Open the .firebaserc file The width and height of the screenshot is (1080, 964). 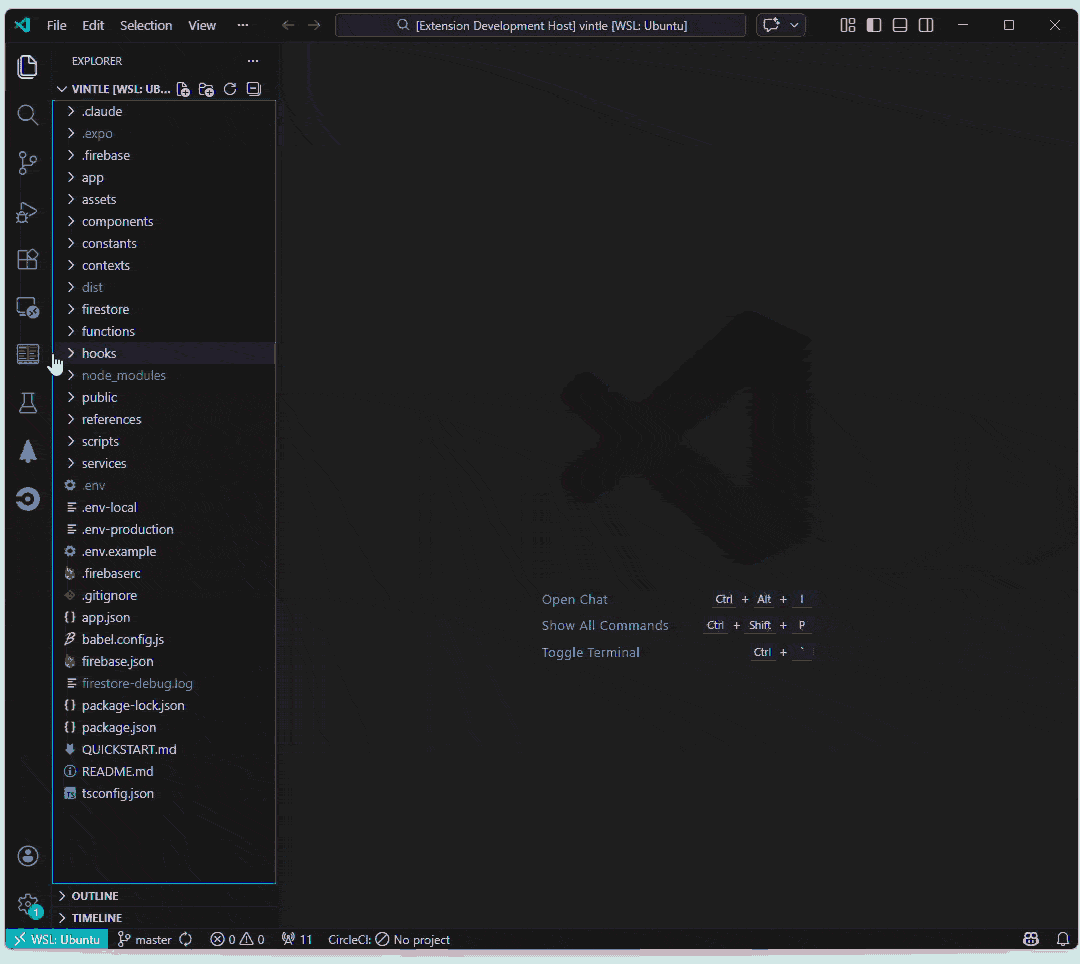[x=164, y=573]
